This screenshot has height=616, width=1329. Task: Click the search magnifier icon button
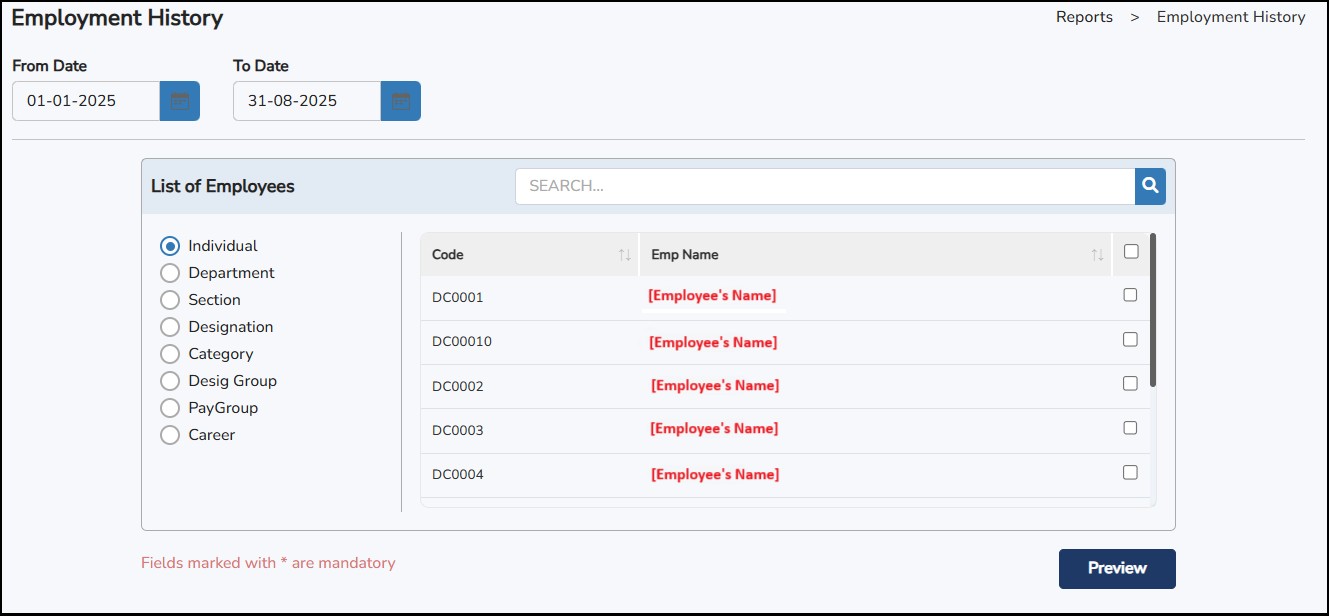1150,186
